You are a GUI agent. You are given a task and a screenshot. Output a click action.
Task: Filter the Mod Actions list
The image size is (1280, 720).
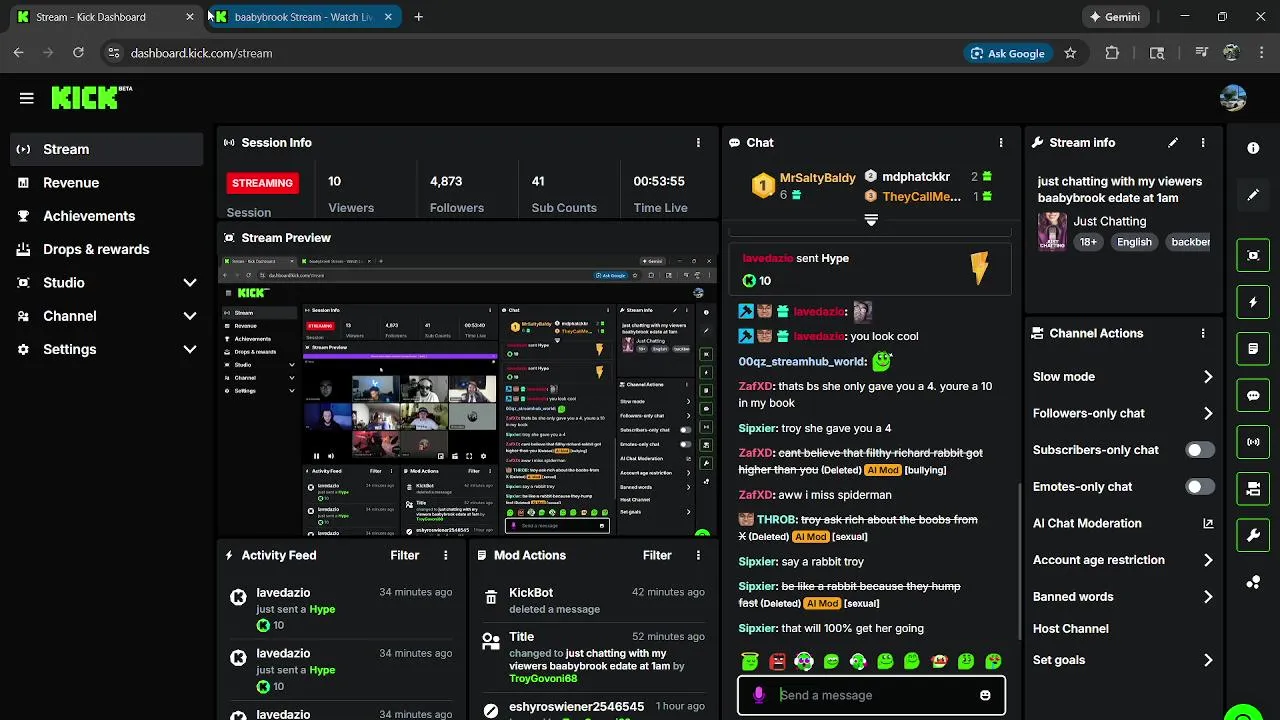pos(657,555)
